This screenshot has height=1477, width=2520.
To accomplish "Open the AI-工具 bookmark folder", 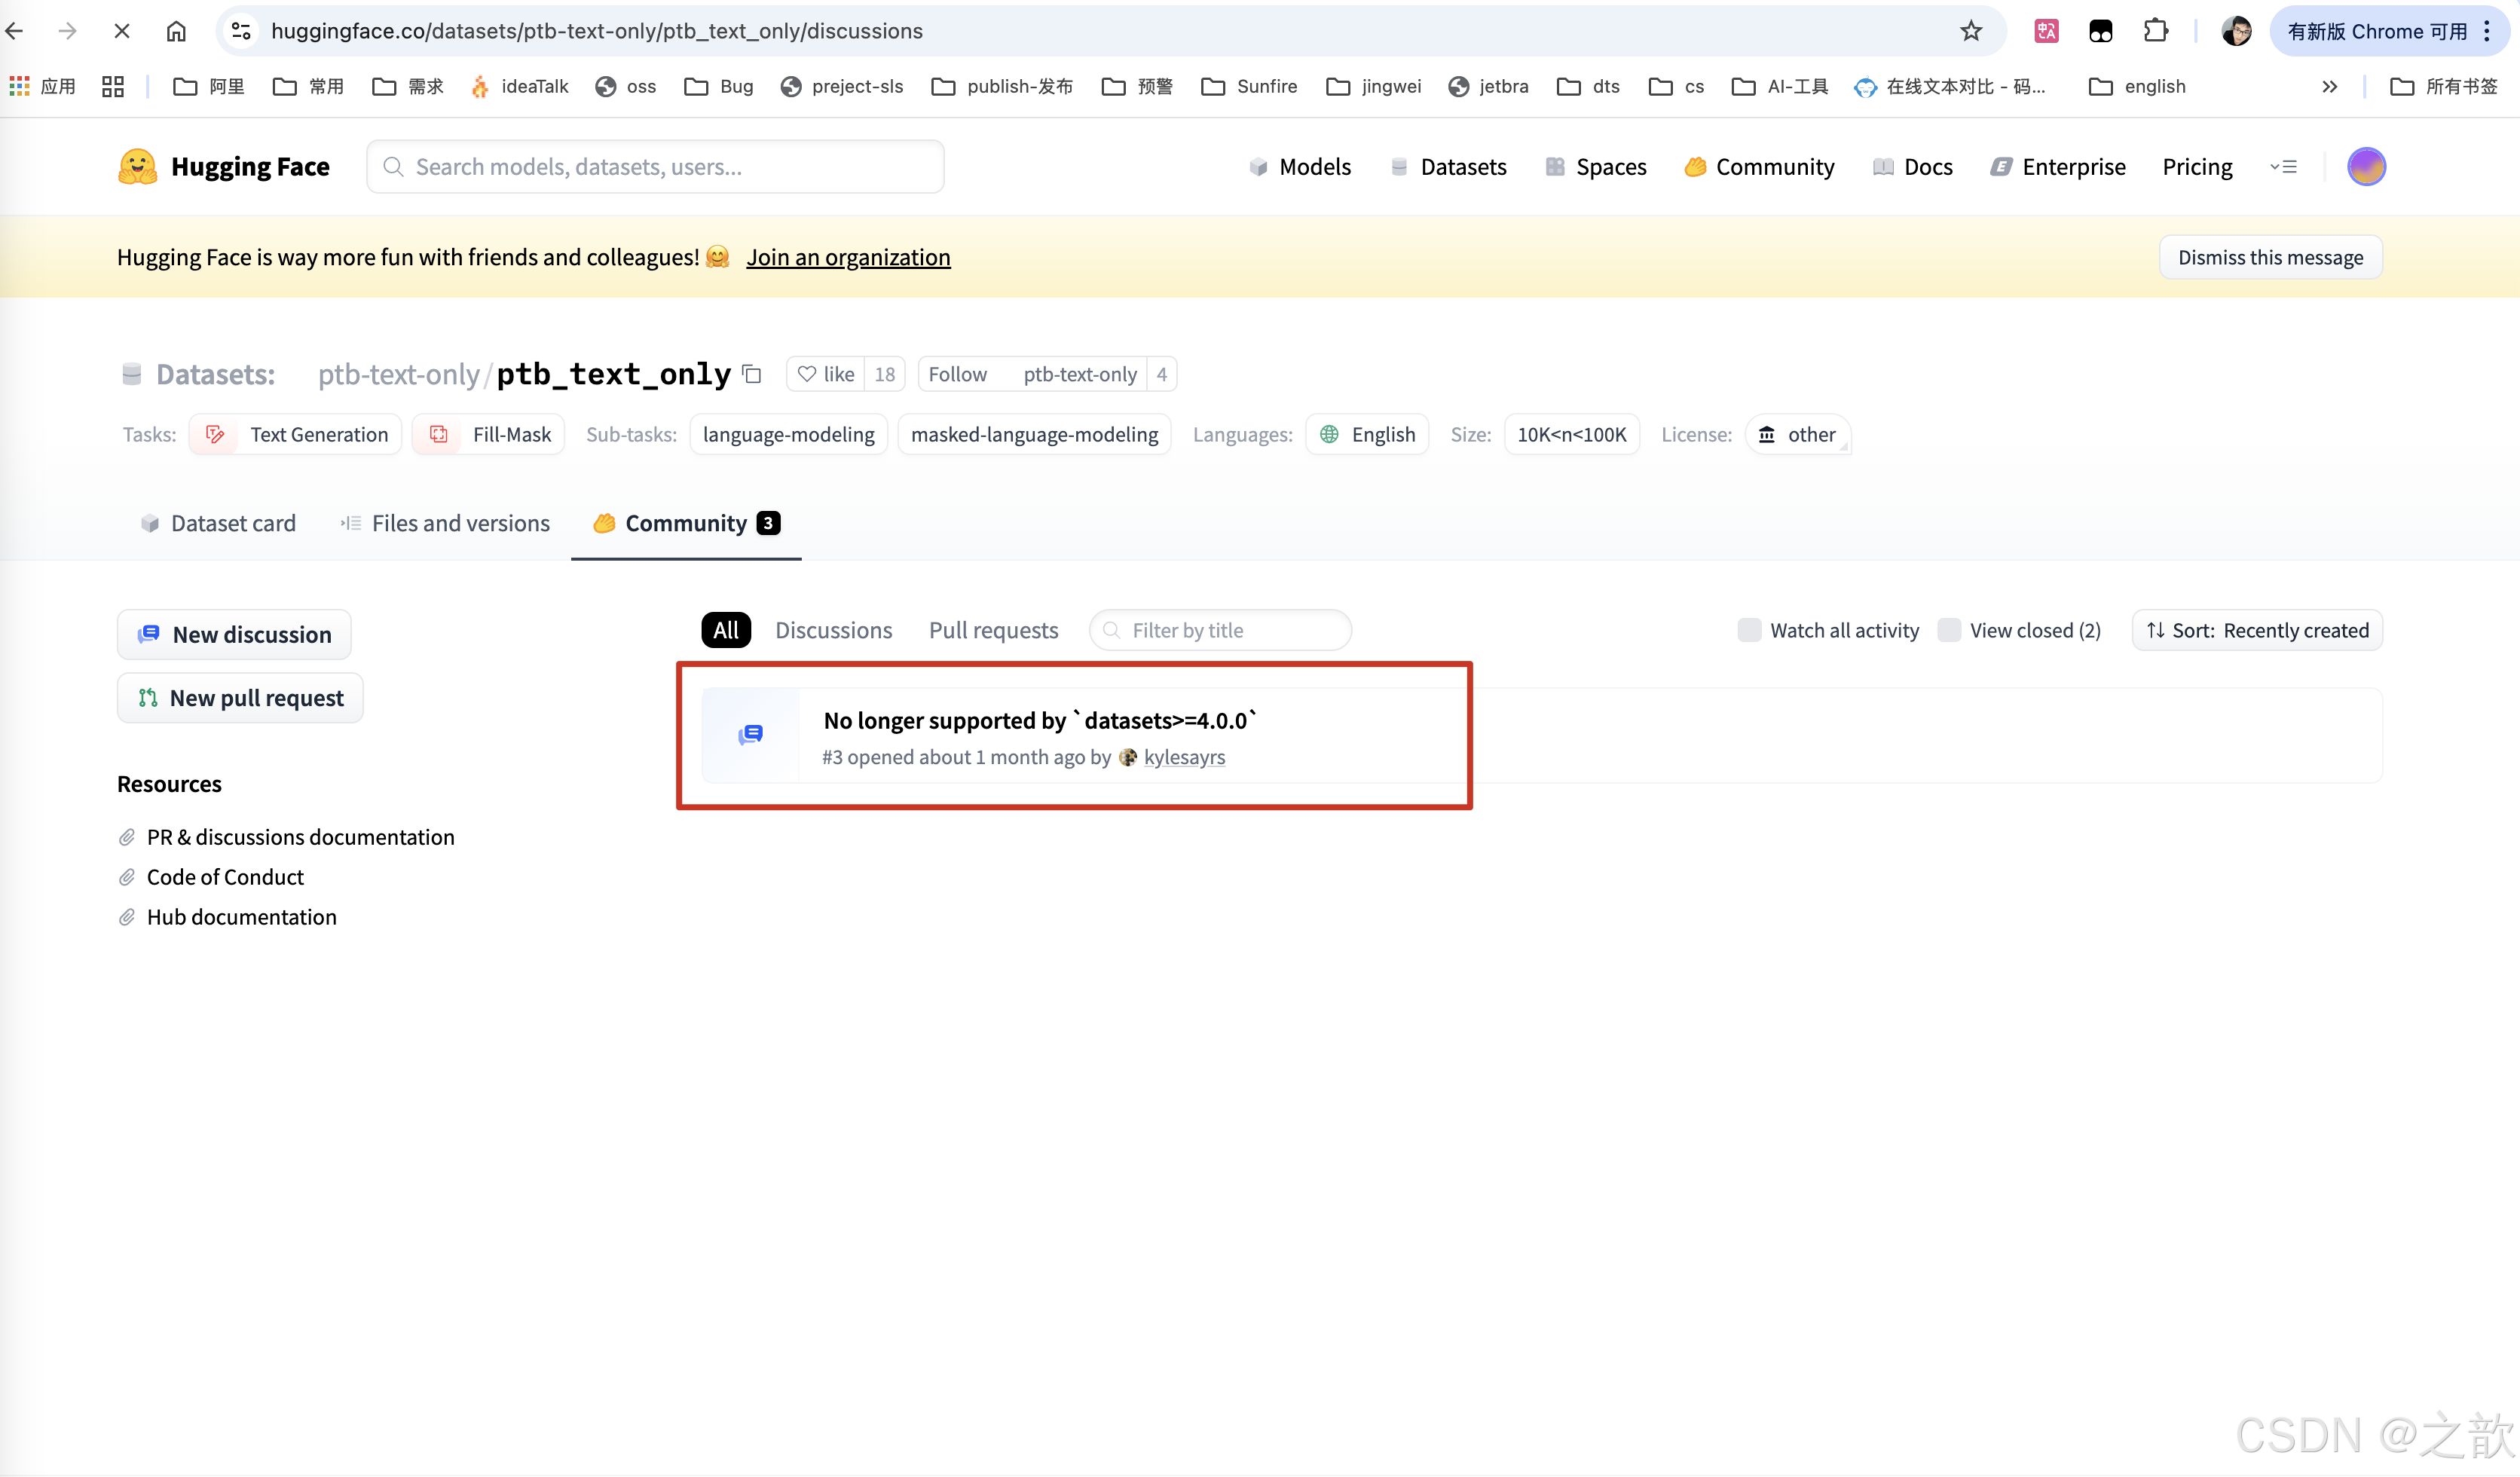I will click(x=1780, y=86).
